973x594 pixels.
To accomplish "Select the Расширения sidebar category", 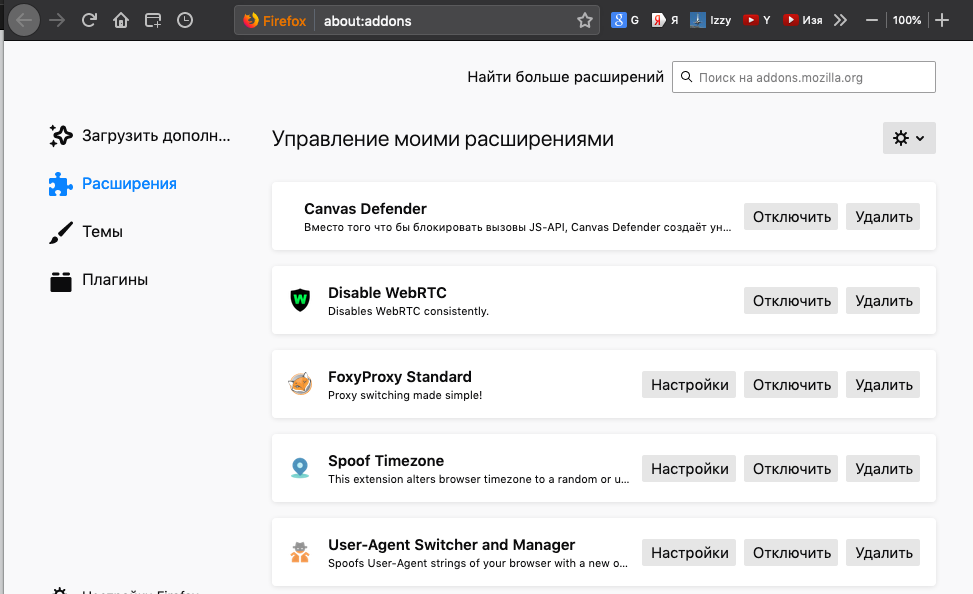I will pyautogui.click(x=112, y=184).
